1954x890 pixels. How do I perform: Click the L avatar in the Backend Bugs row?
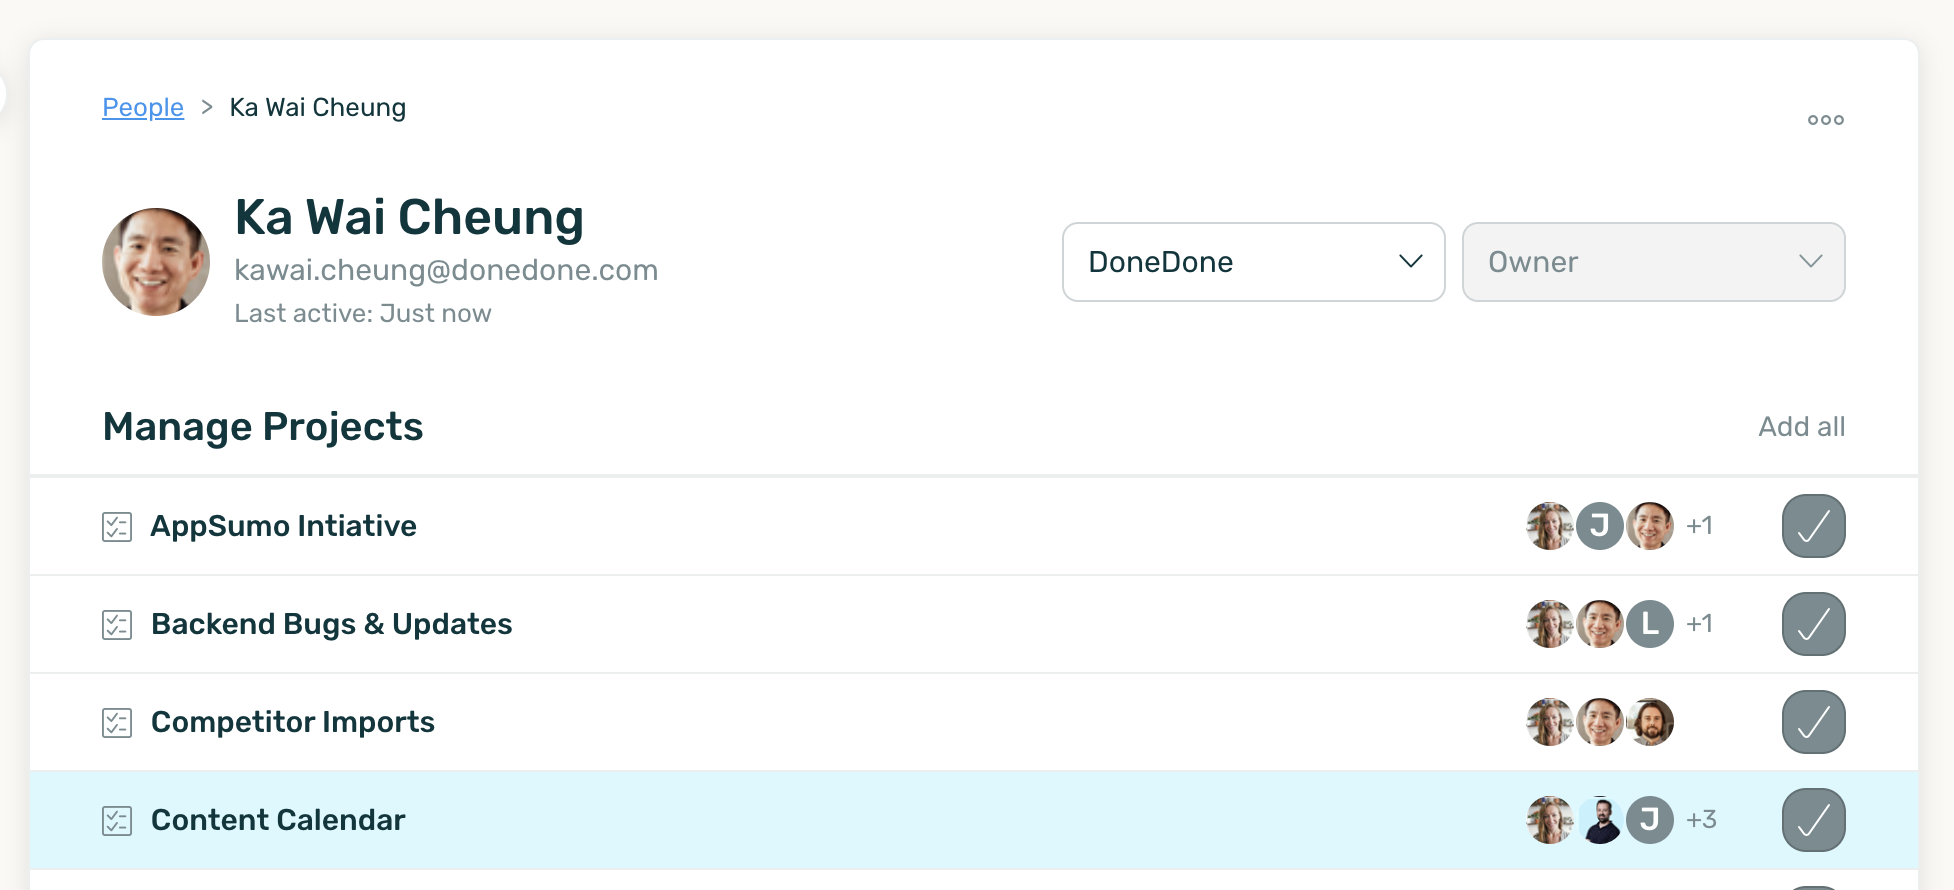[1650, 624]
